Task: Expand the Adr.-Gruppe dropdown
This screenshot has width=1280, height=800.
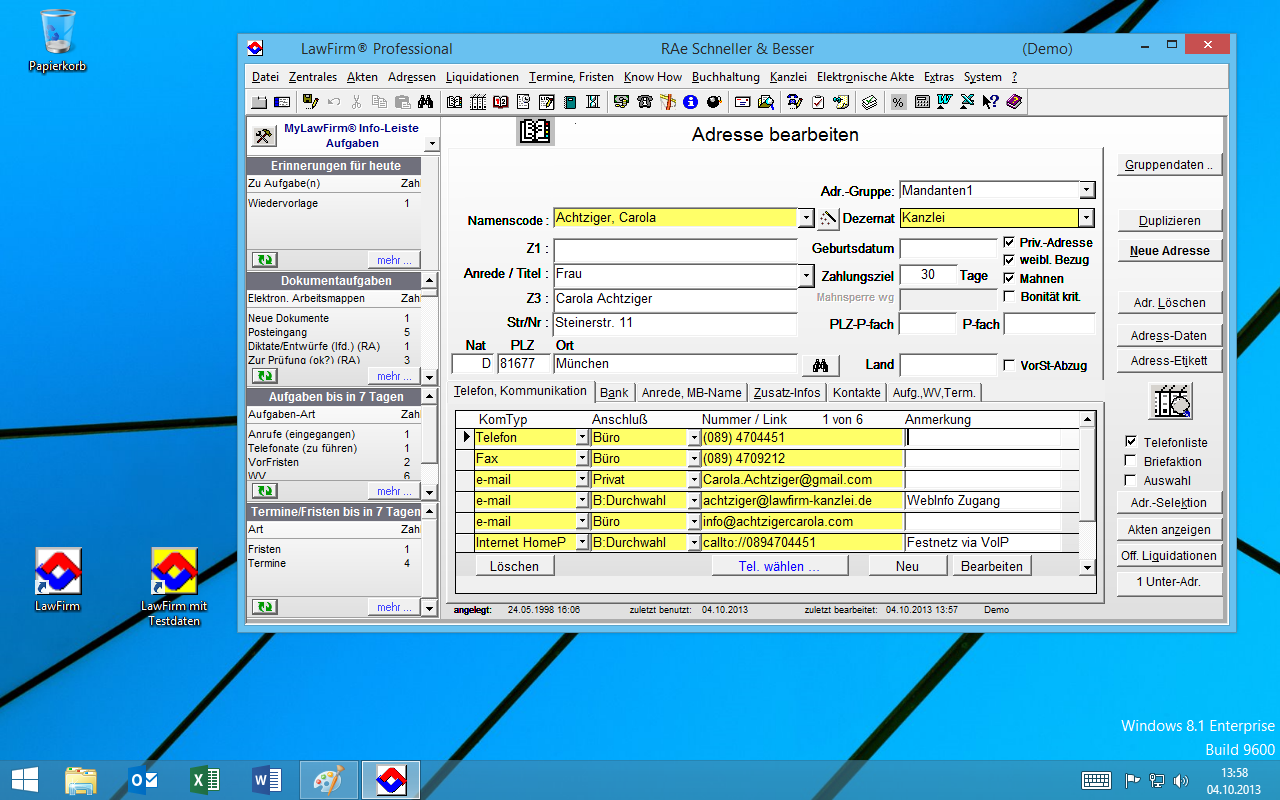Action: click(1087, 190)
